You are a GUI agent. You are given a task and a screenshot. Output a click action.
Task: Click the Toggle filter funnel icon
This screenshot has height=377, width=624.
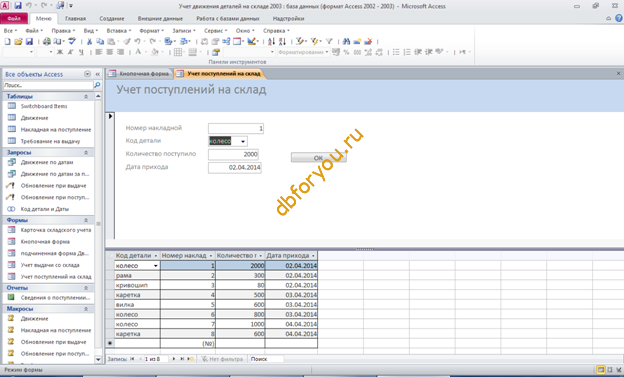pos(329,41)
